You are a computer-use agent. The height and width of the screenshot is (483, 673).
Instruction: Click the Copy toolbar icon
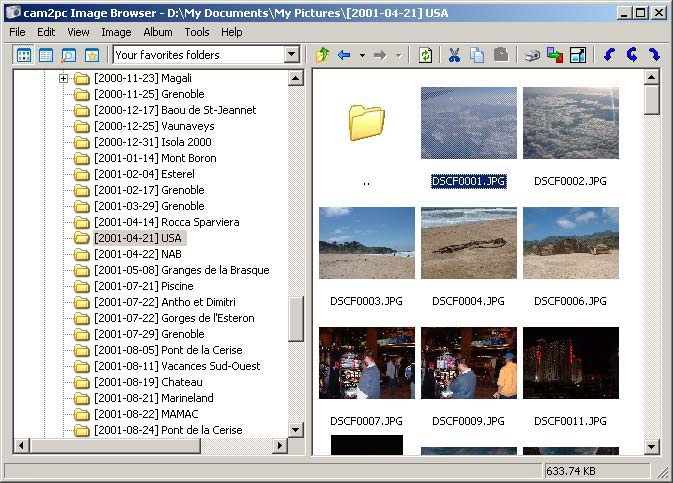tap(477, 55)
